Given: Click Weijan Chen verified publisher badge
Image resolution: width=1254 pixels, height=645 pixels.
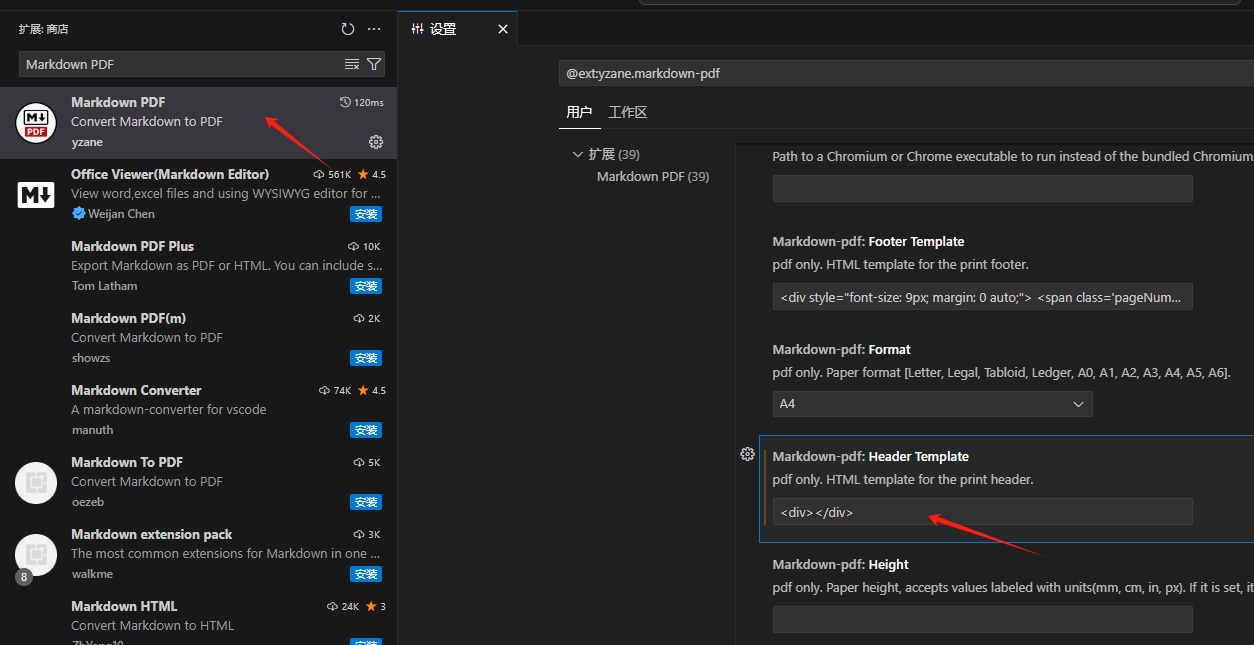Looking at the screenshot, I should pyautogui.click(x=78, y=213).
